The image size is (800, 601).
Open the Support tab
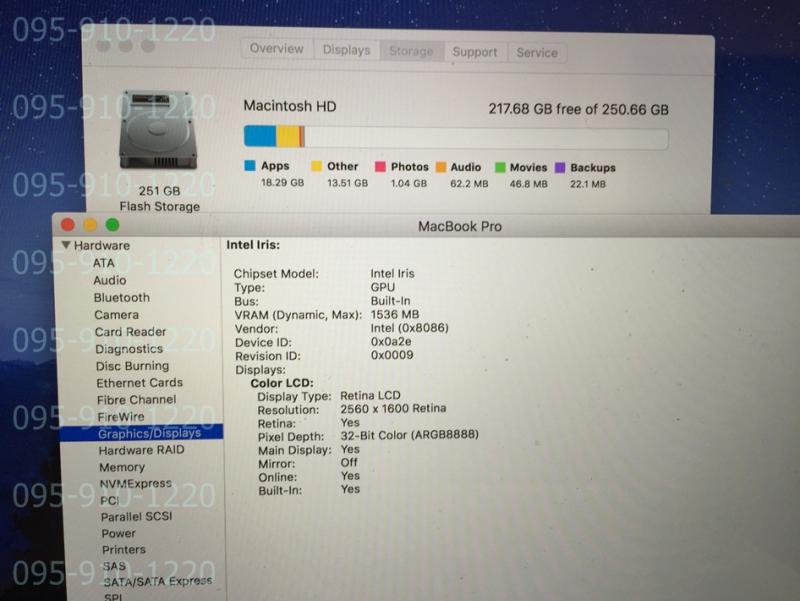475,52
